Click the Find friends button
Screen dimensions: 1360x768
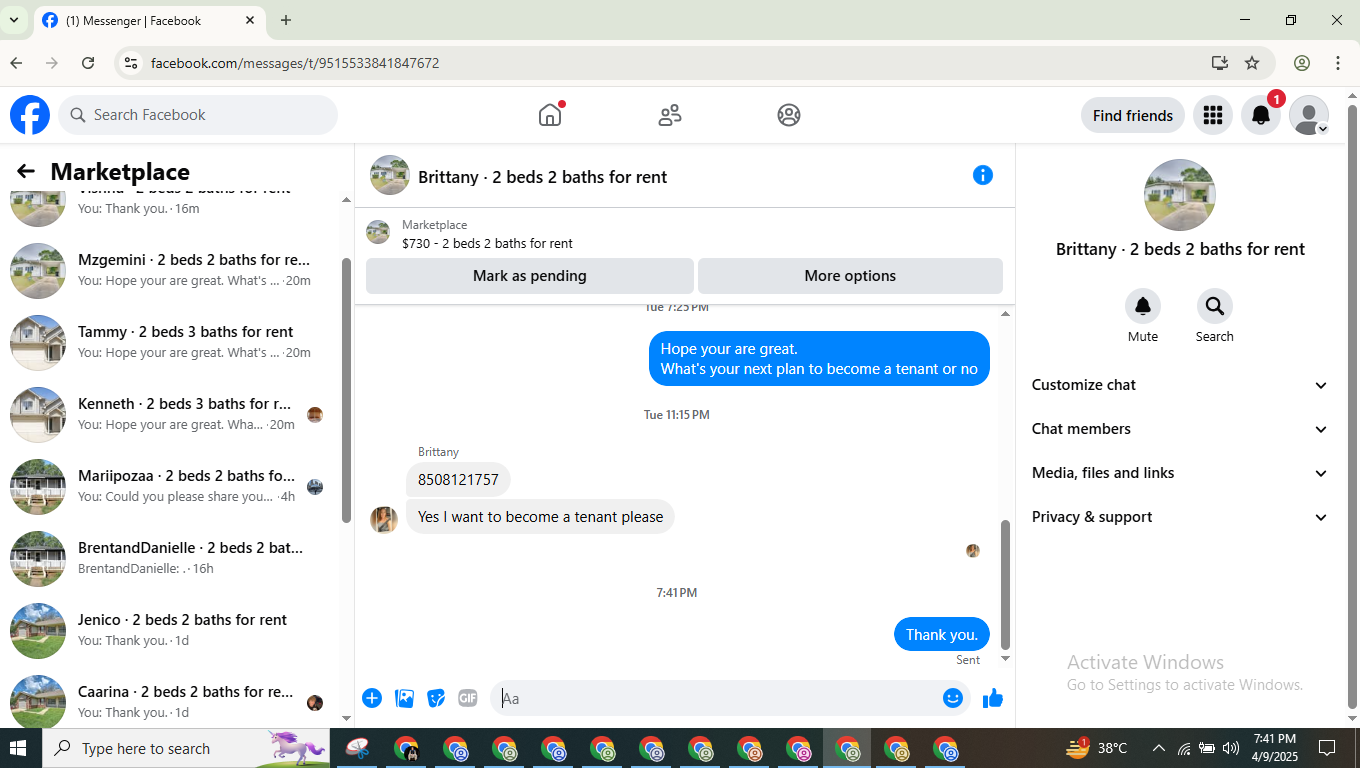point(1133,115)
